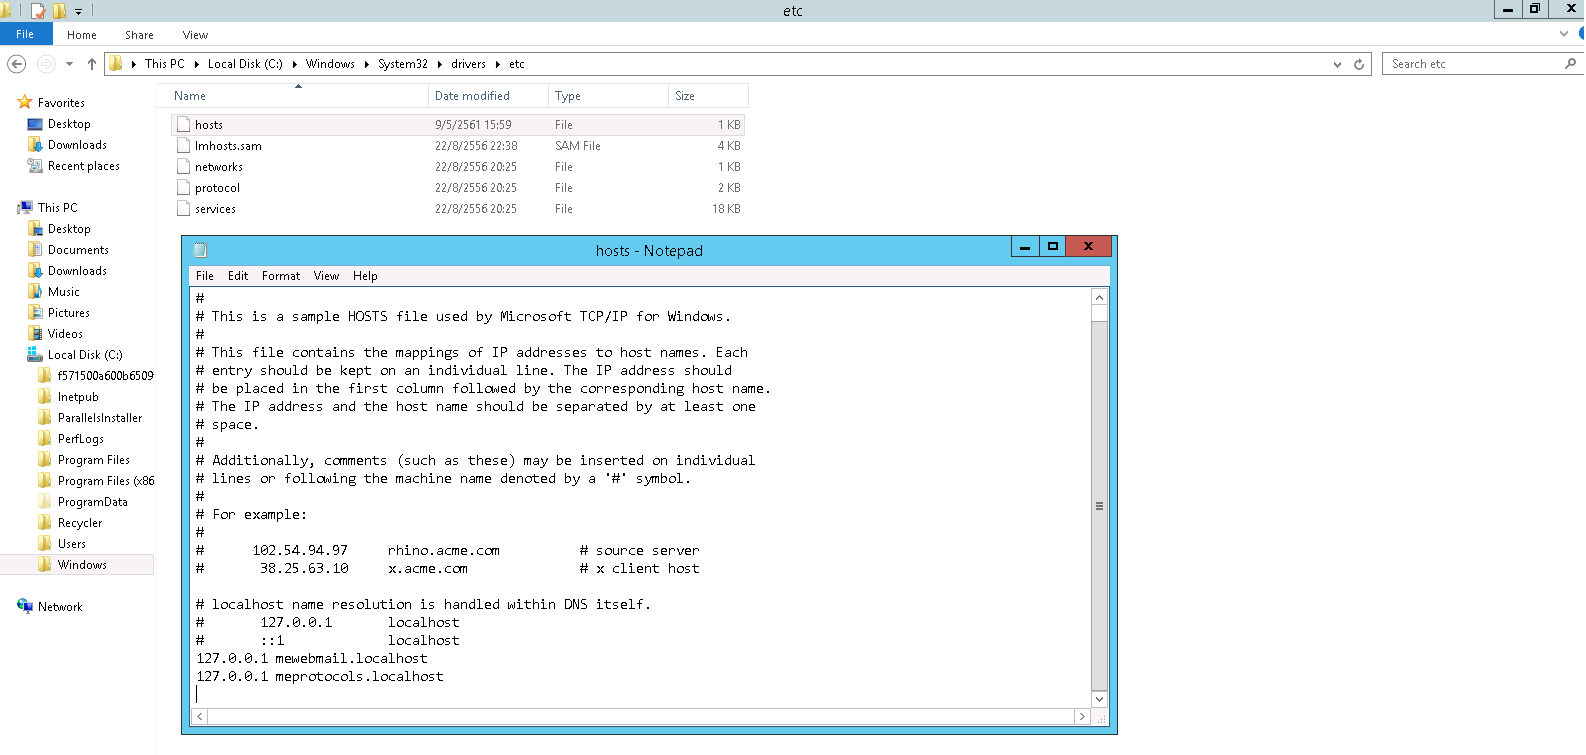Select the Inetpub folder in tree

78,397
